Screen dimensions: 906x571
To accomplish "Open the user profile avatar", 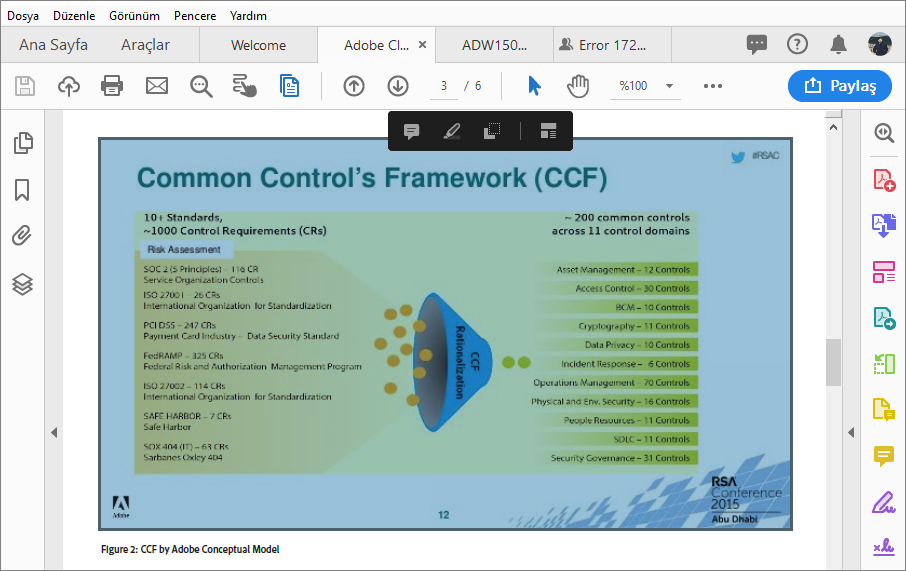I will 879,44.
